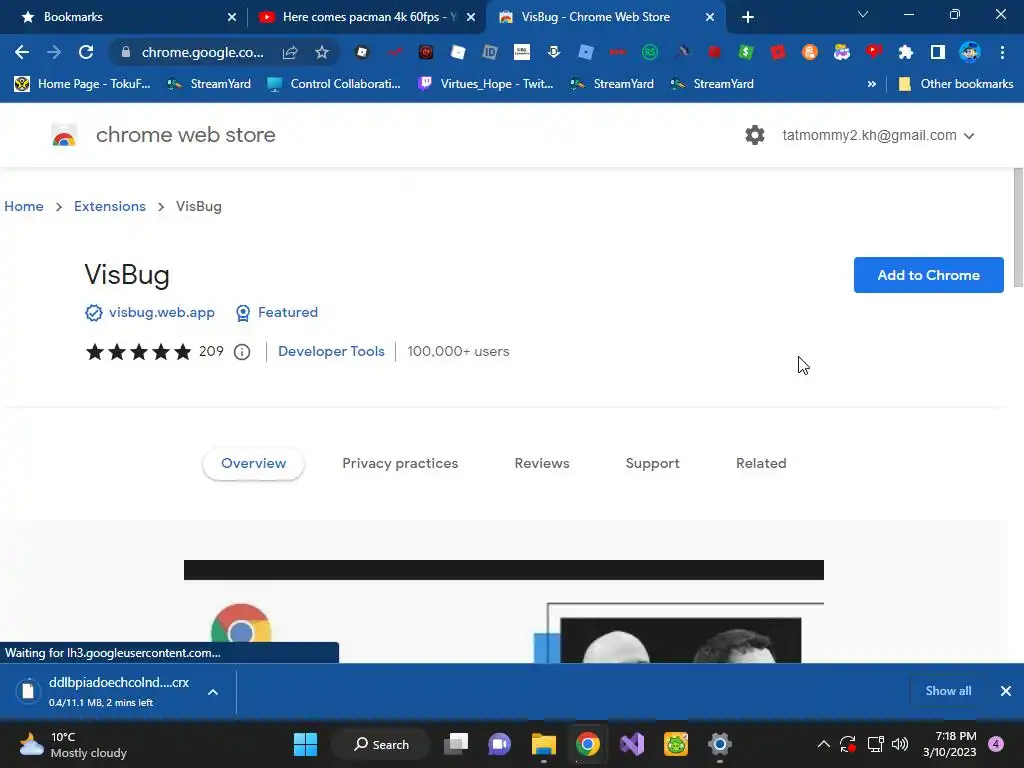1024x768 pixels.
Task: Click the five-star rating display
Action: tap(138, 352)
